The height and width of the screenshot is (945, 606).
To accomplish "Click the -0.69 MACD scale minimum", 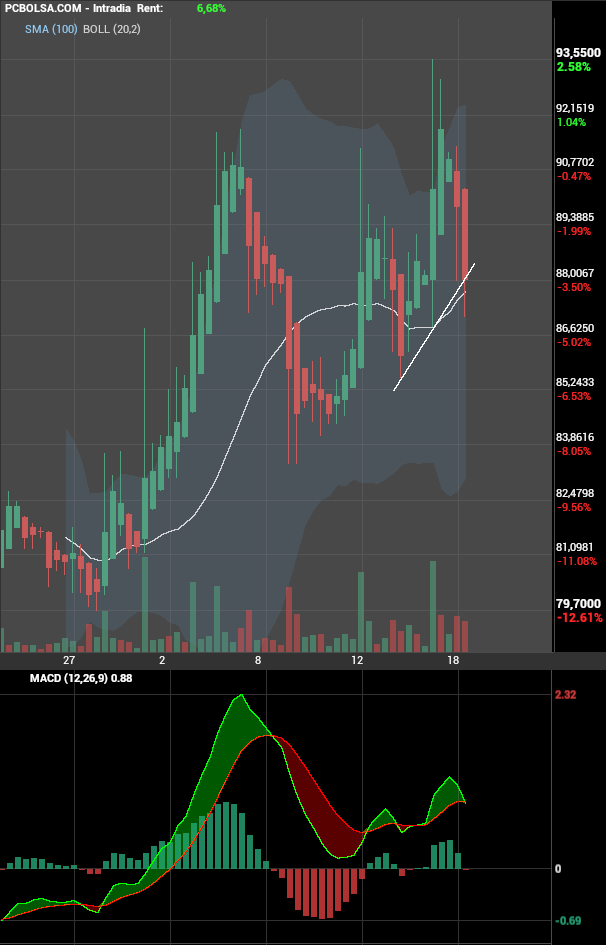I will click(566, 920).
